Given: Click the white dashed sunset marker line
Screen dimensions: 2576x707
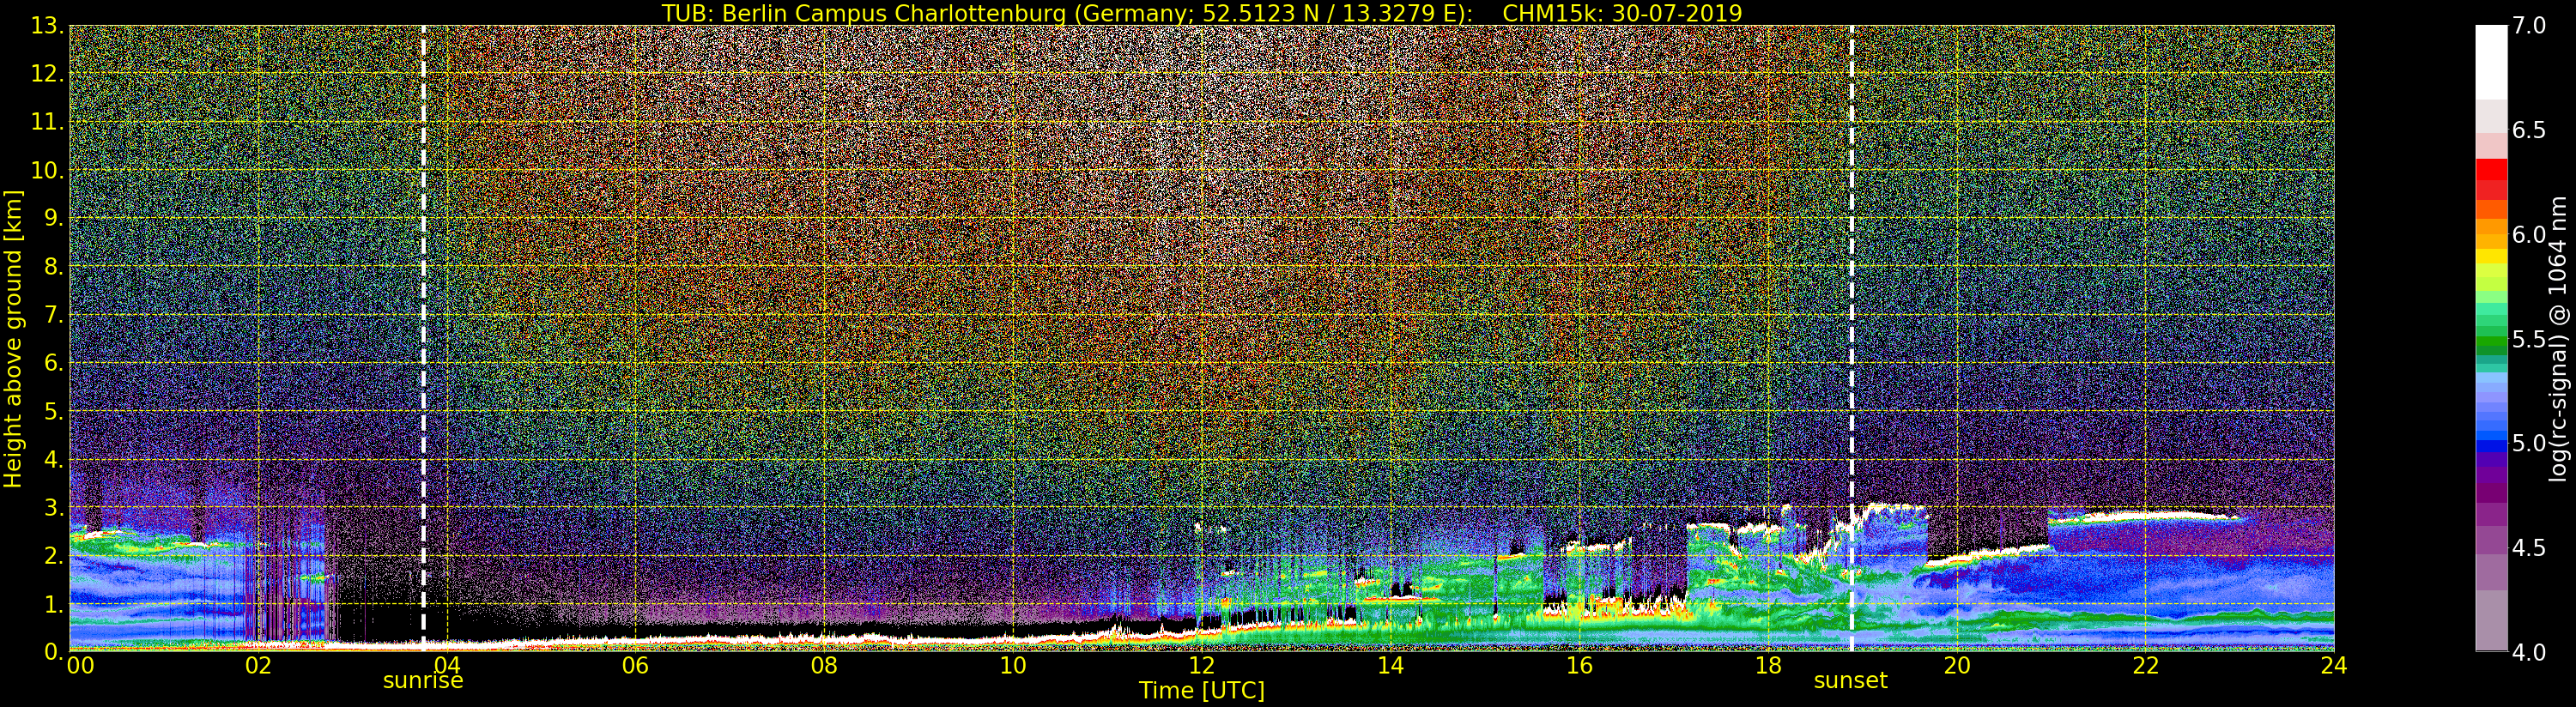Looking at the screenshot, I should click(1851, 338).
